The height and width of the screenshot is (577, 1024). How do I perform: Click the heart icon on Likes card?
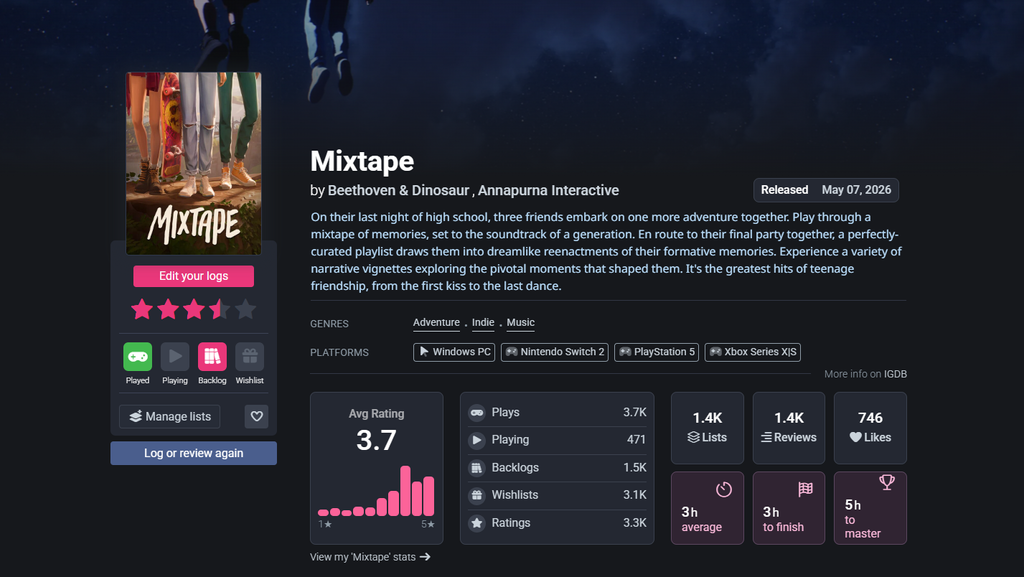pos(856,437)
